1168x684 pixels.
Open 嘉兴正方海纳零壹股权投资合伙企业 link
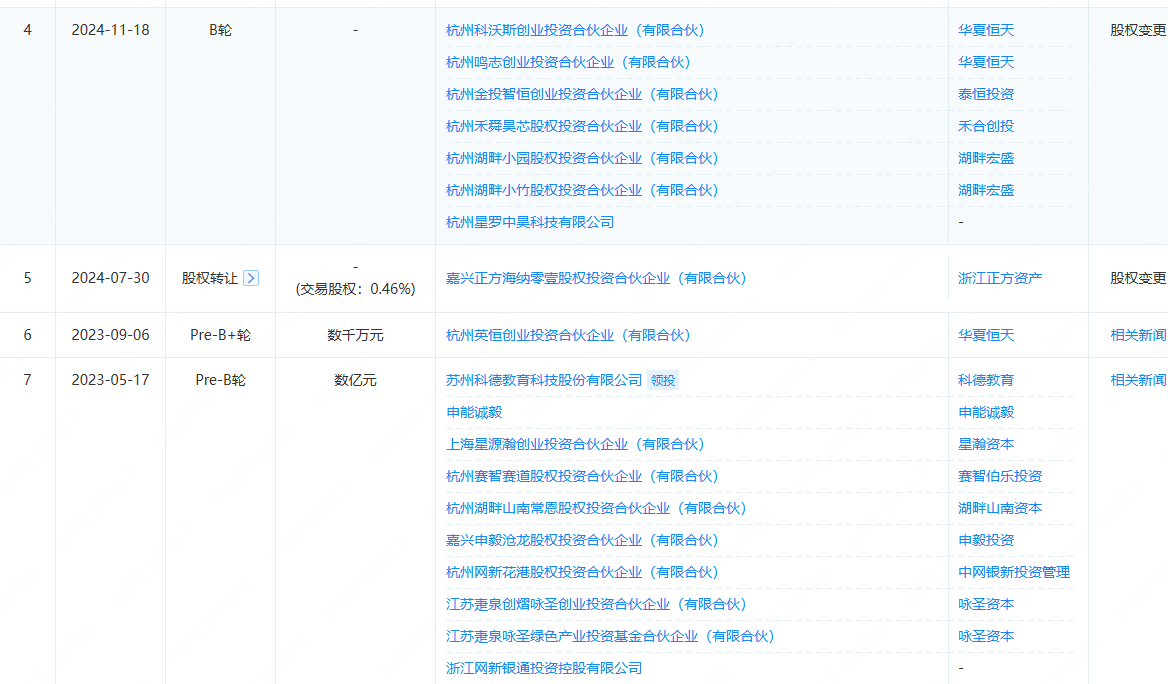pyautogui.click(x=596, y=279)
